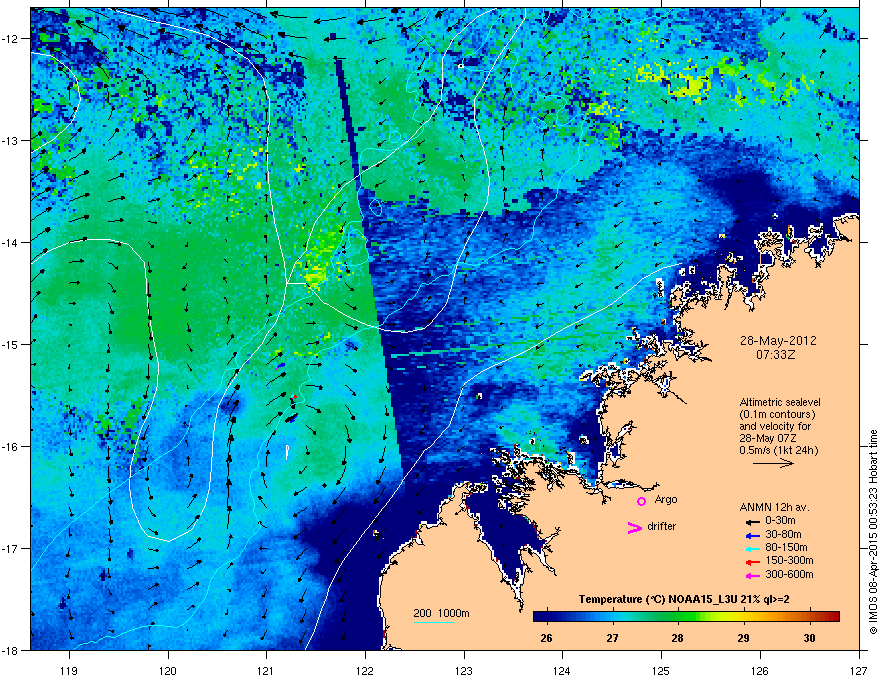
Task: Click the '07:33Z' time text
Action: tap(778, 355)
